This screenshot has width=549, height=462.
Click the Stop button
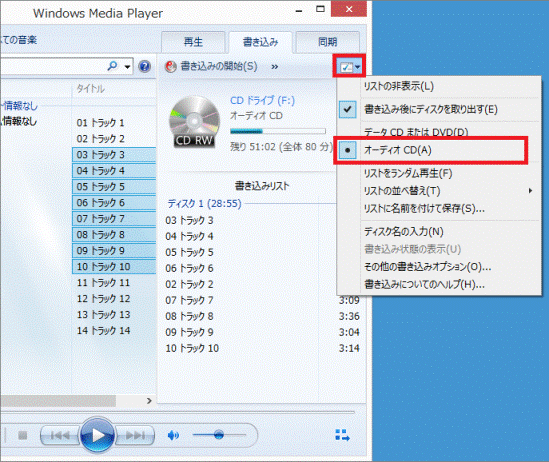(x=23, y=435)
